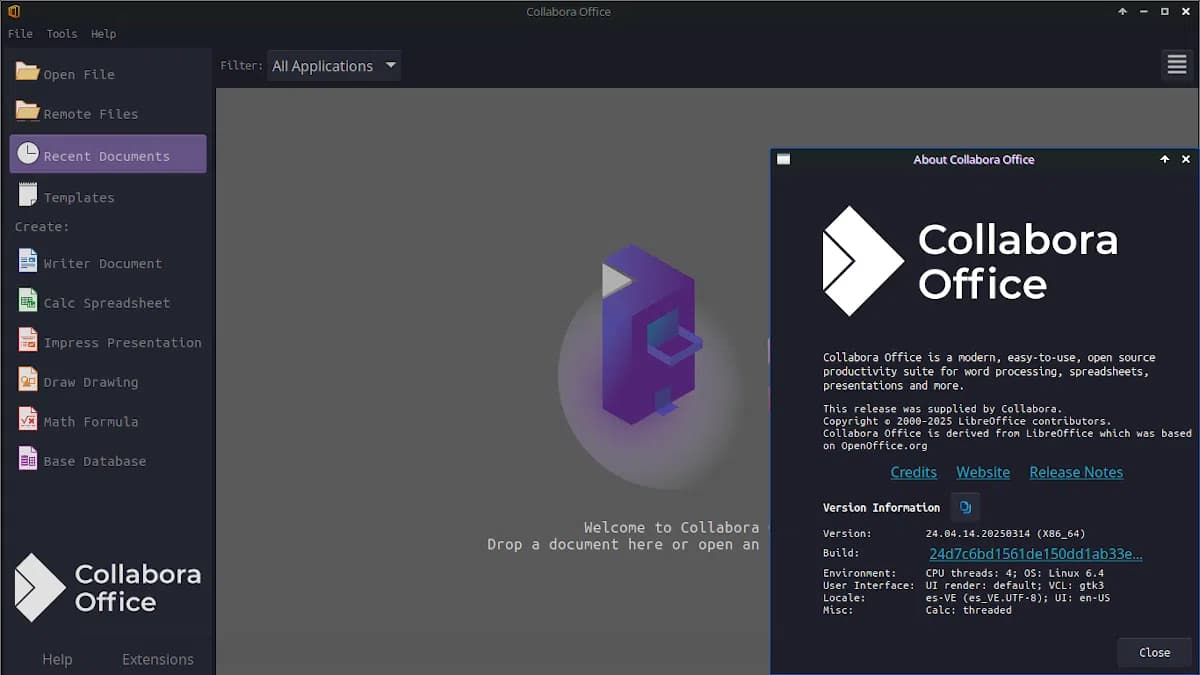Click the Recent Documents clock icon
This screenshot has width=1200, height=675.
pyautogui.click(x=27, y=154)
